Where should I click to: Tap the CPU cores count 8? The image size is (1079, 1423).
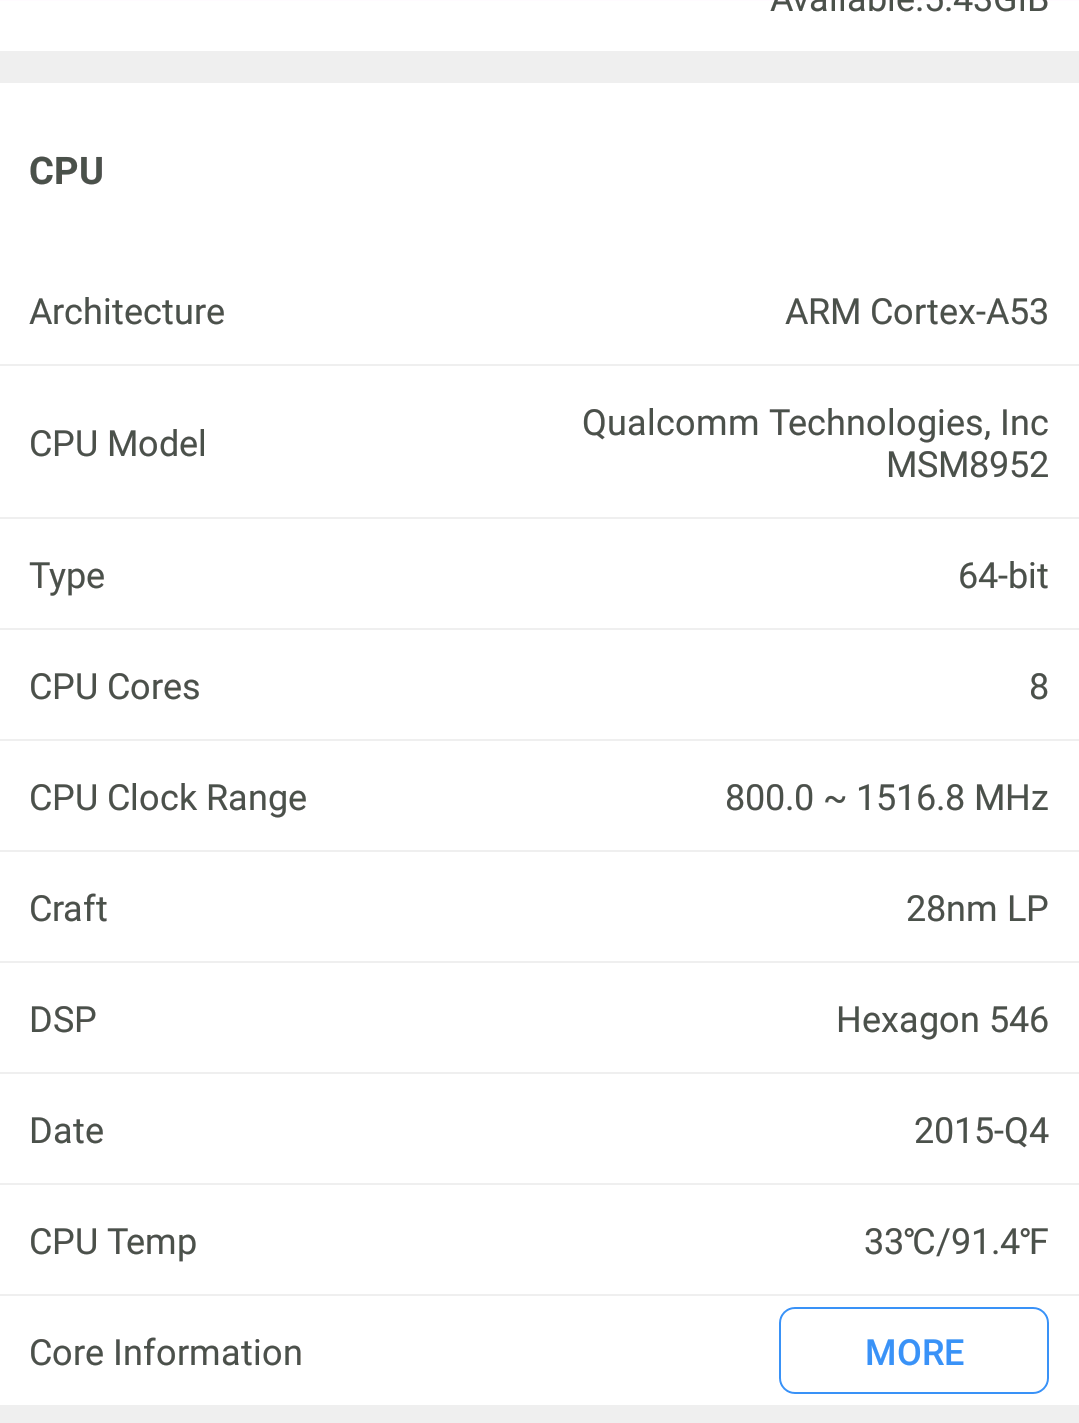[1039, 687]
